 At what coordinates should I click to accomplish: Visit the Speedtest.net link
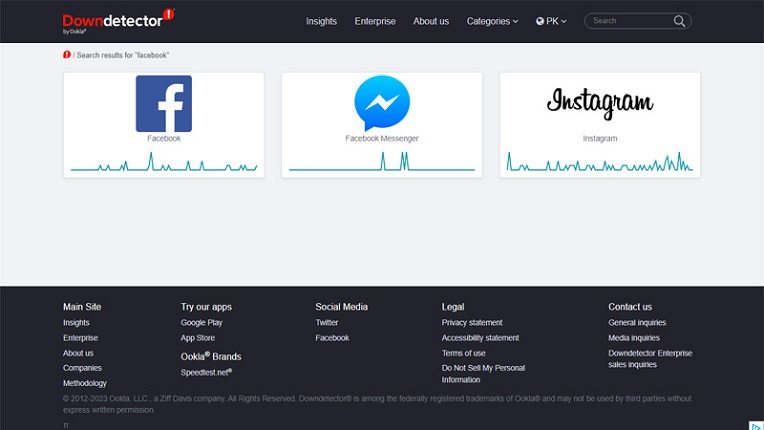206,371
